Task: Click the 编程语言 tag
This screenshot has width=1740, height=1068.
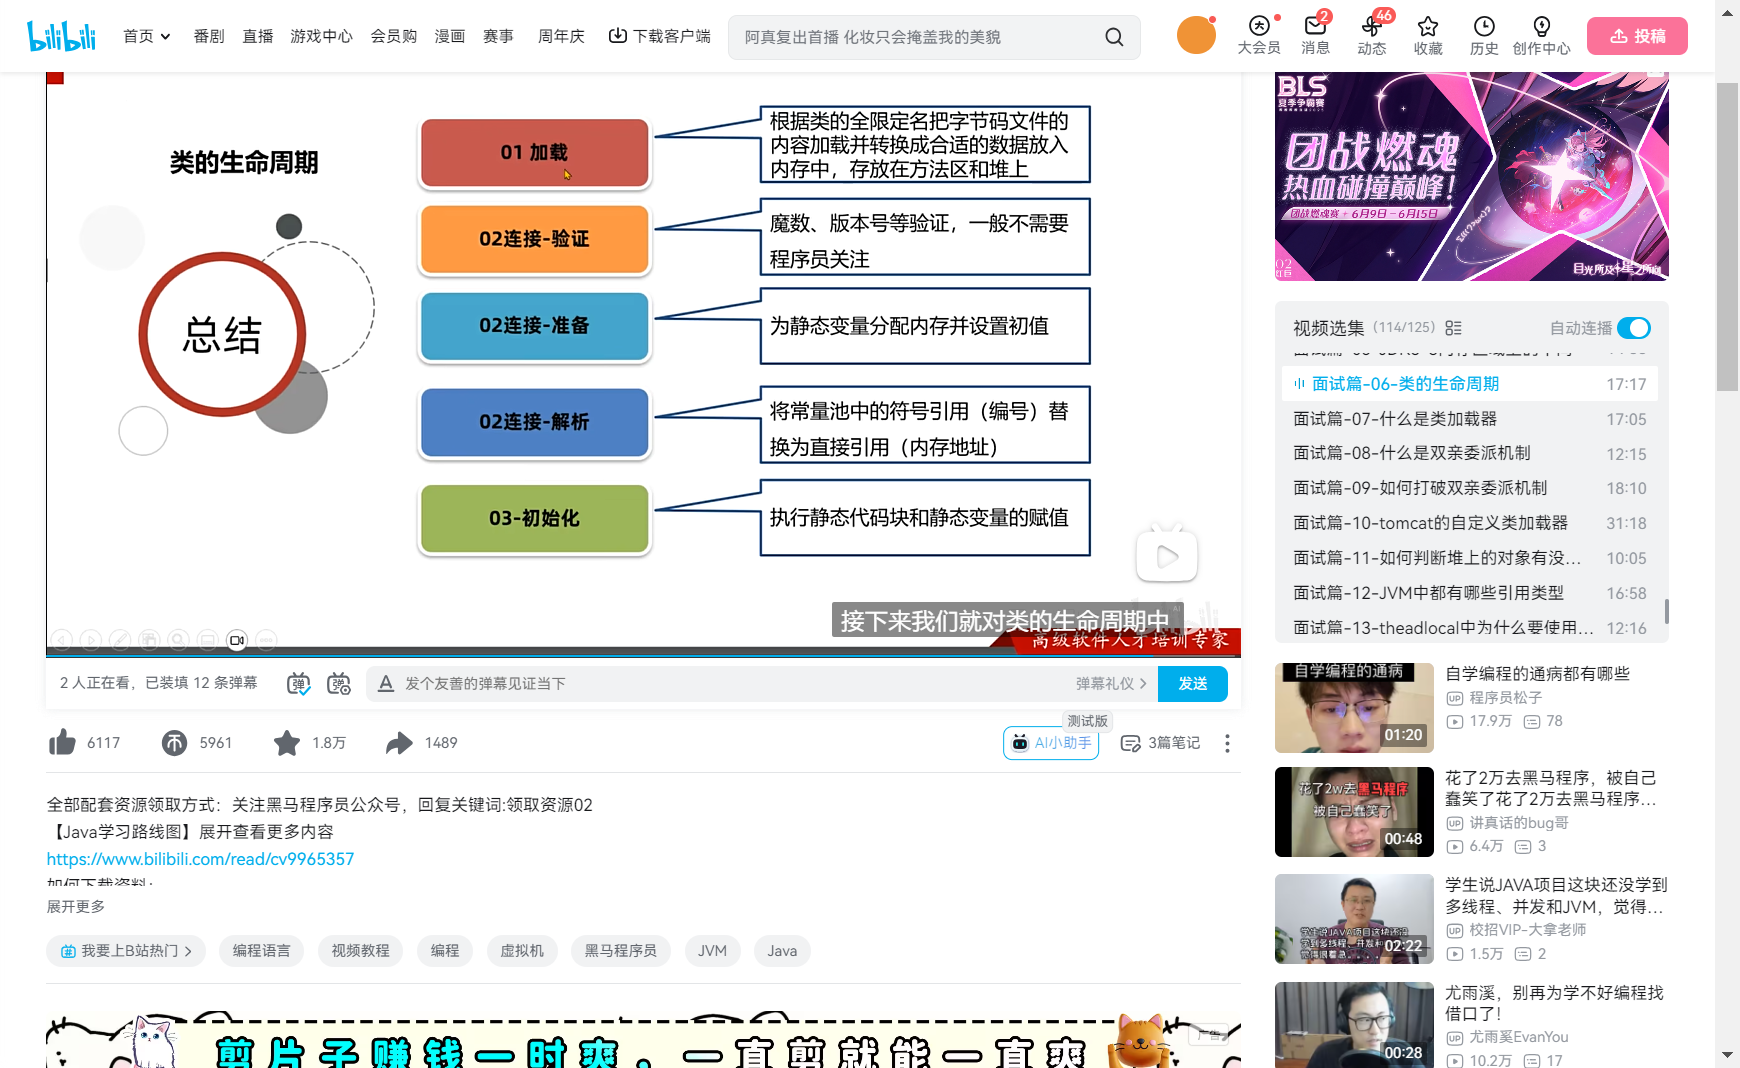Action: point(262,951)
